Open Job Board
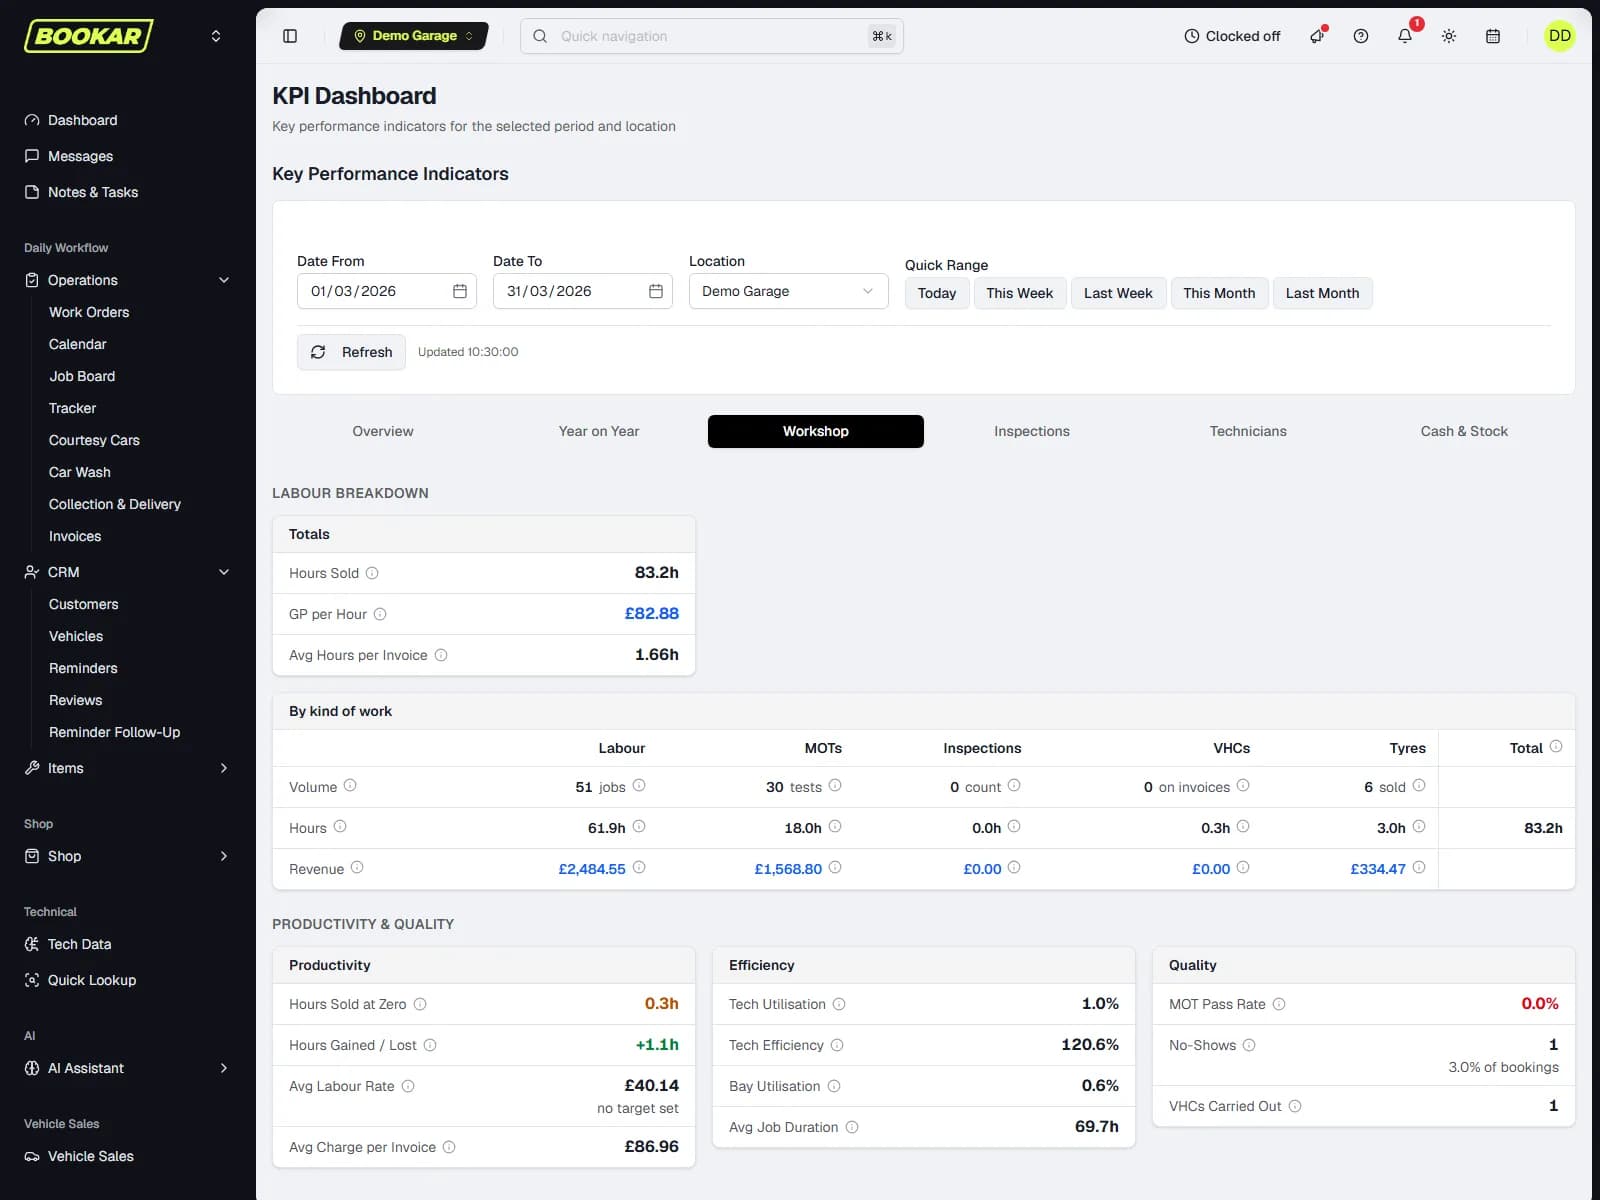 pyautogui.click(x=82, y=376)
